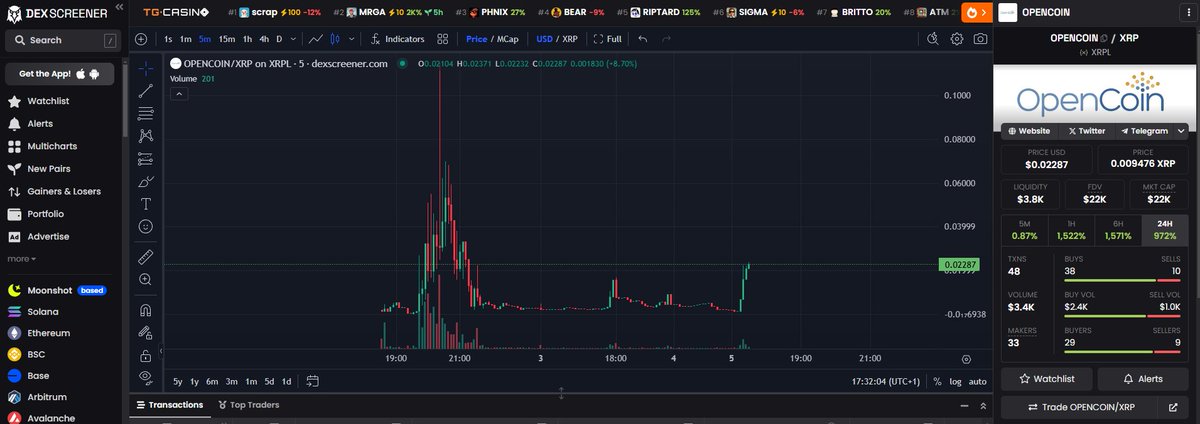Set timeframe to 4h
The image size is (1200, 424).
(x=264, y=39)
